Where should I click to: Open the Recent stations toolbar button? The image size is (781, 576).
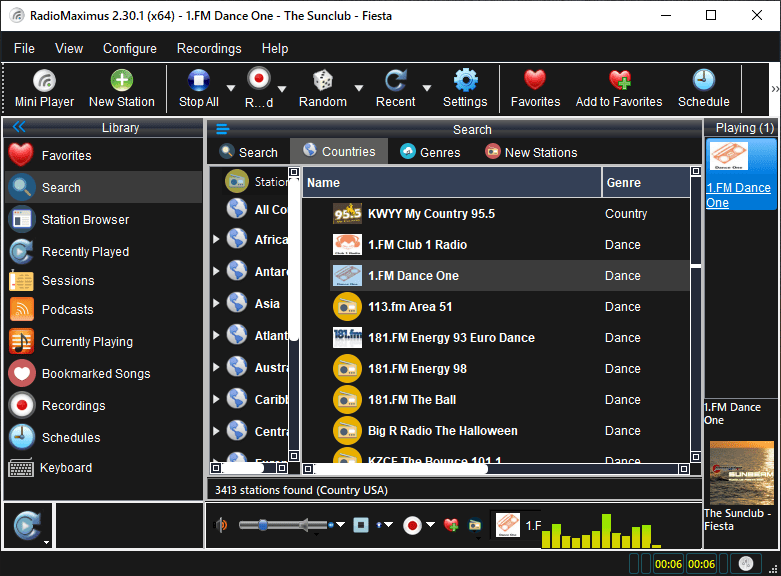pyautogui.click(x=395, y=89)
